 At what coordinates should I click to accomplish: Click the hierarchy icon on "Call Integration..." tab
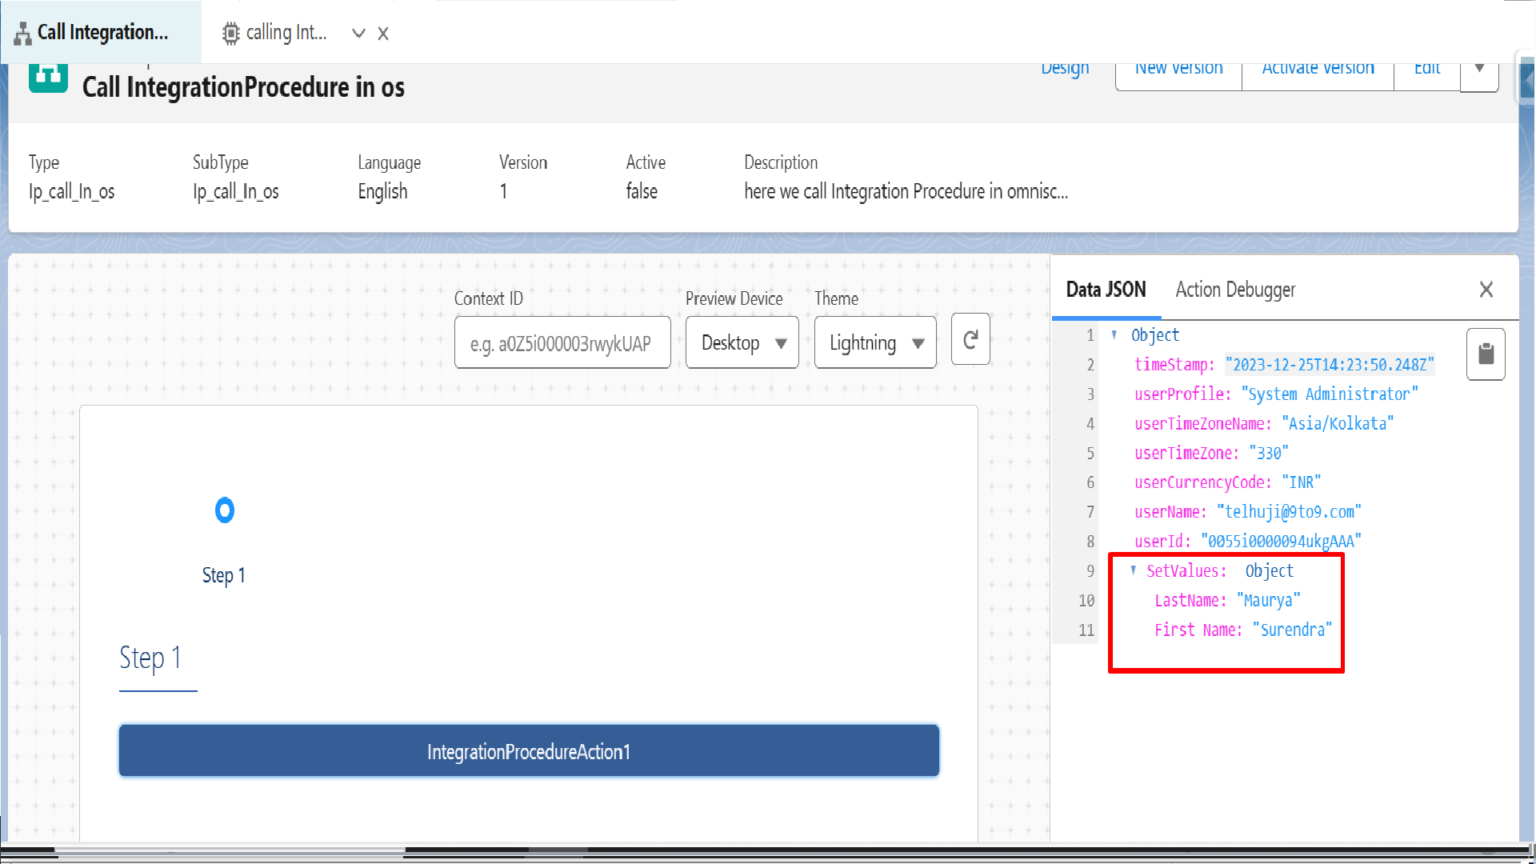[x=21, y=31]
